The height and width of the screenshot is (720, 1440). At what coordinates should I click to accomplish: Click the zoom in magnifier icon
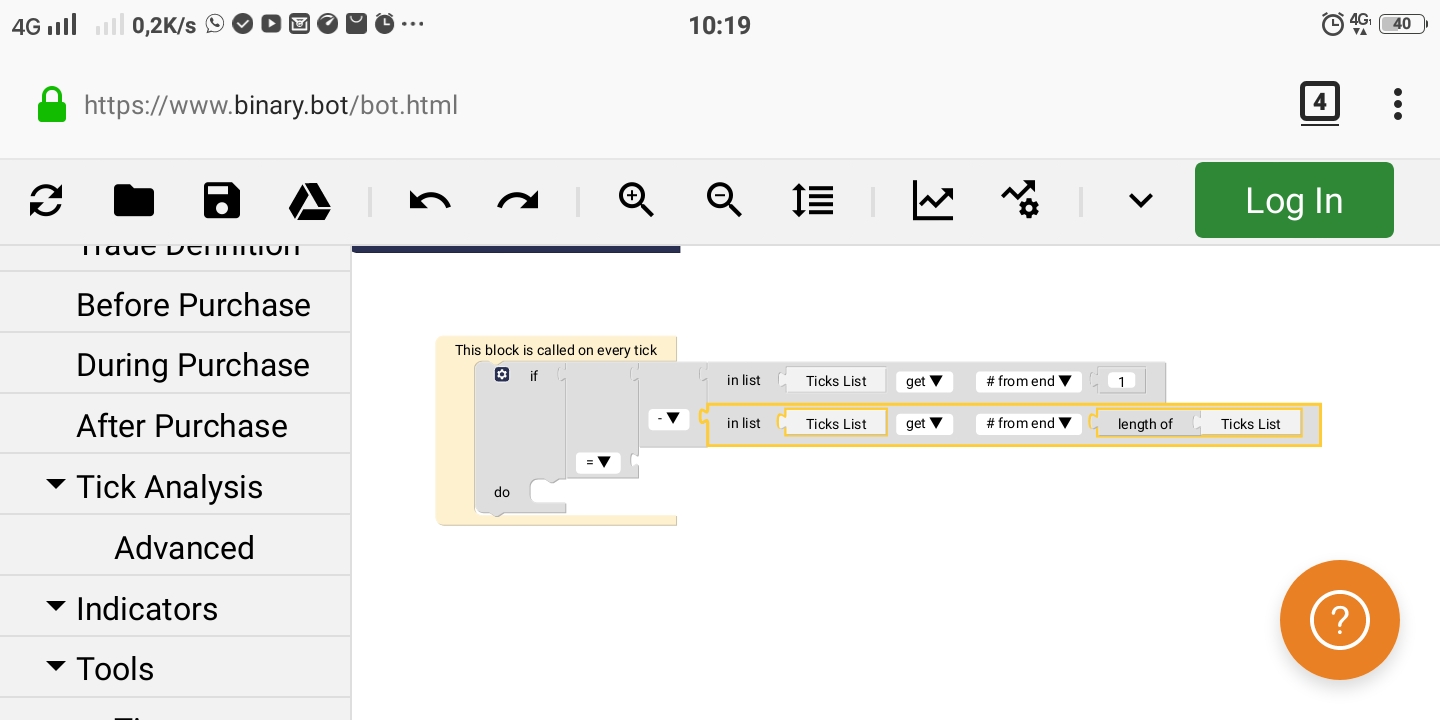point(636,201)
